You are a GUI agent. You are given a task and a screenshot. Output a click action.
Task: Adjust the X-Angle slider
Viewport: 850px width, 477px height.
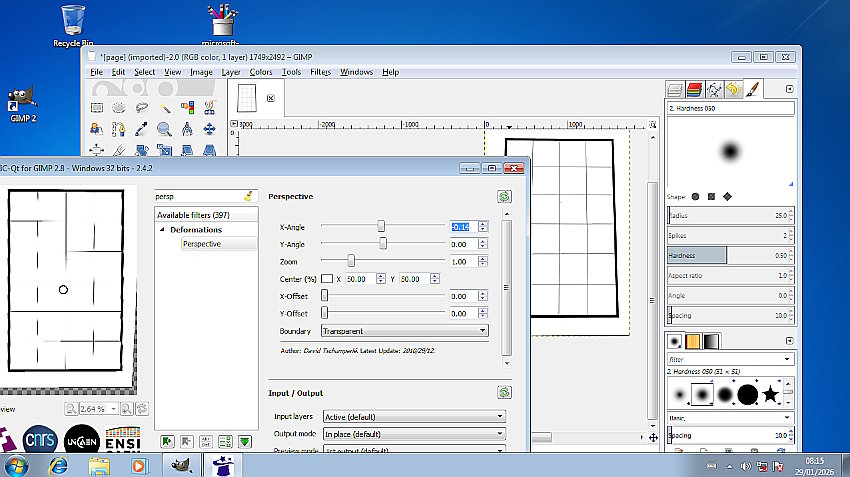(383, 226)
